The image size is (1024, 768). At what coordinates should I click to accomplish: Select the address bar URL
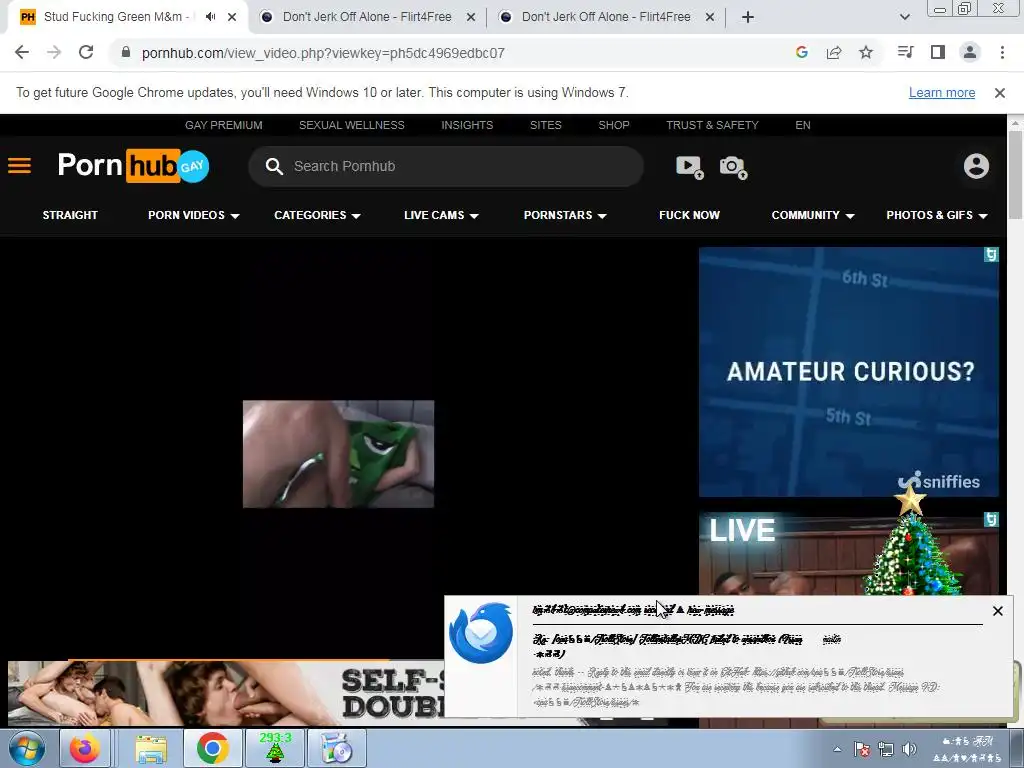pyautogui.click(x=323, y=53)
